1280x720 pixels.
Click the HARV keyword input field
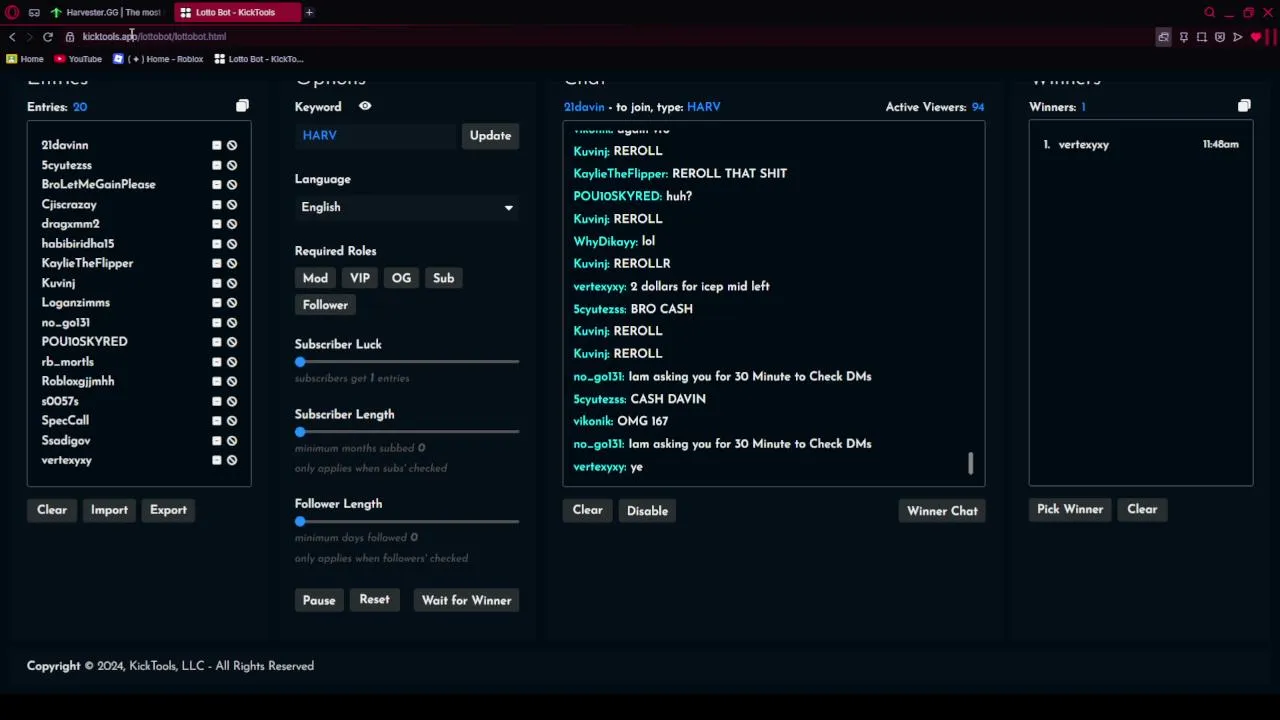pyautogui.click(x=376, y=136)
